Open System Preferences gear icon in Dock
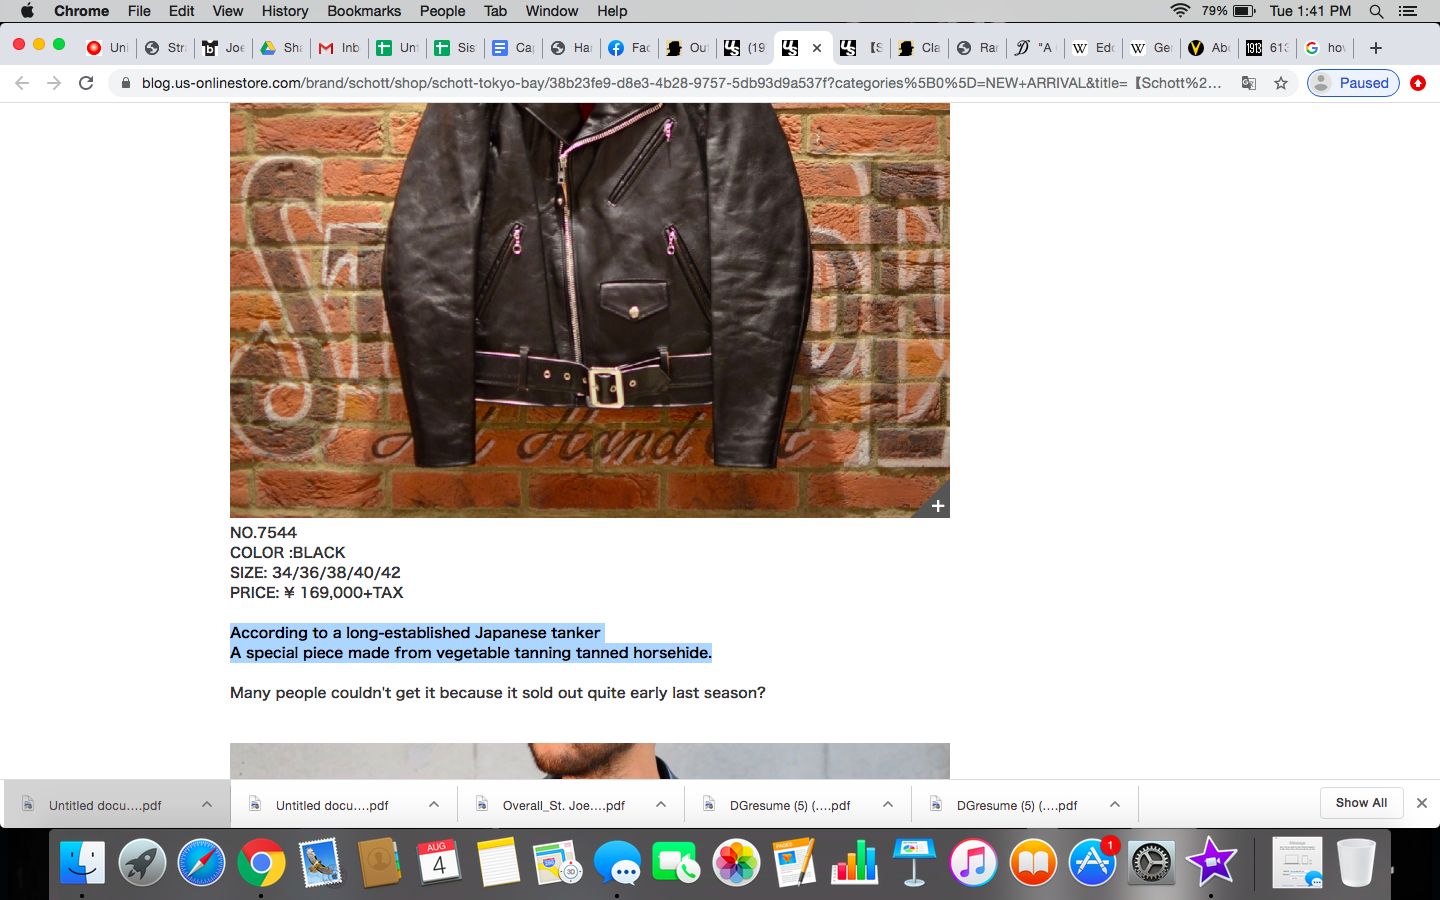The image size is (1440, 900). pyautogui.click(x=1151, y=862)
